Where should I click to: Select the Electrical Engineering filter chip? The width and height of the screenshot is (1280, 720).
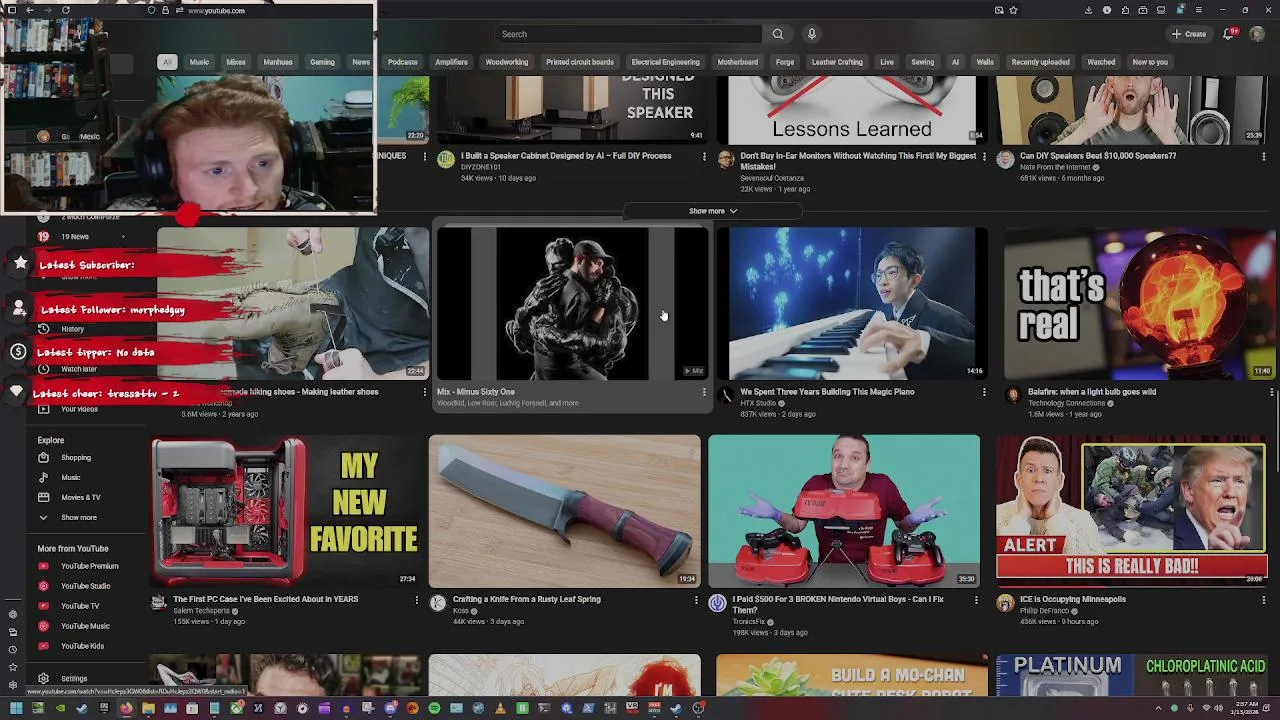pos(666,62)
